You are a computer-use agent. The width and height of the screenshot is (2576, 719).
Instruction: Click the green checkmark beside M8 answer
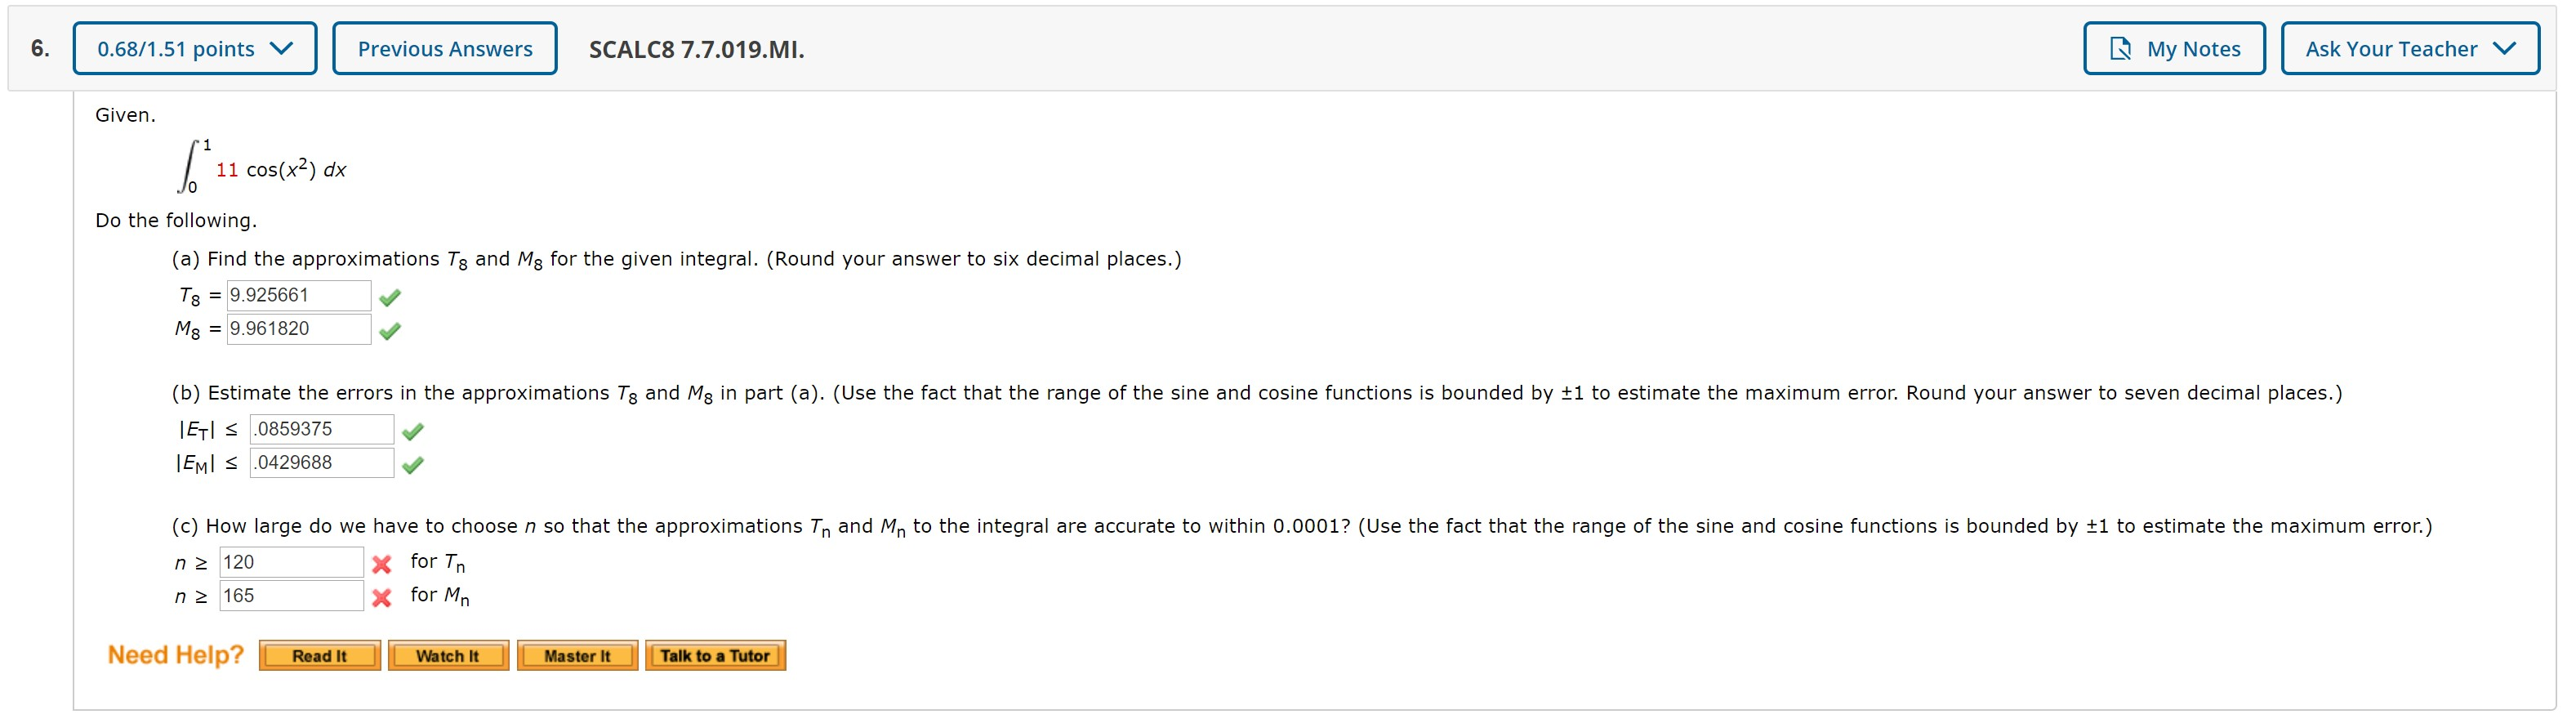click(392, 329)
